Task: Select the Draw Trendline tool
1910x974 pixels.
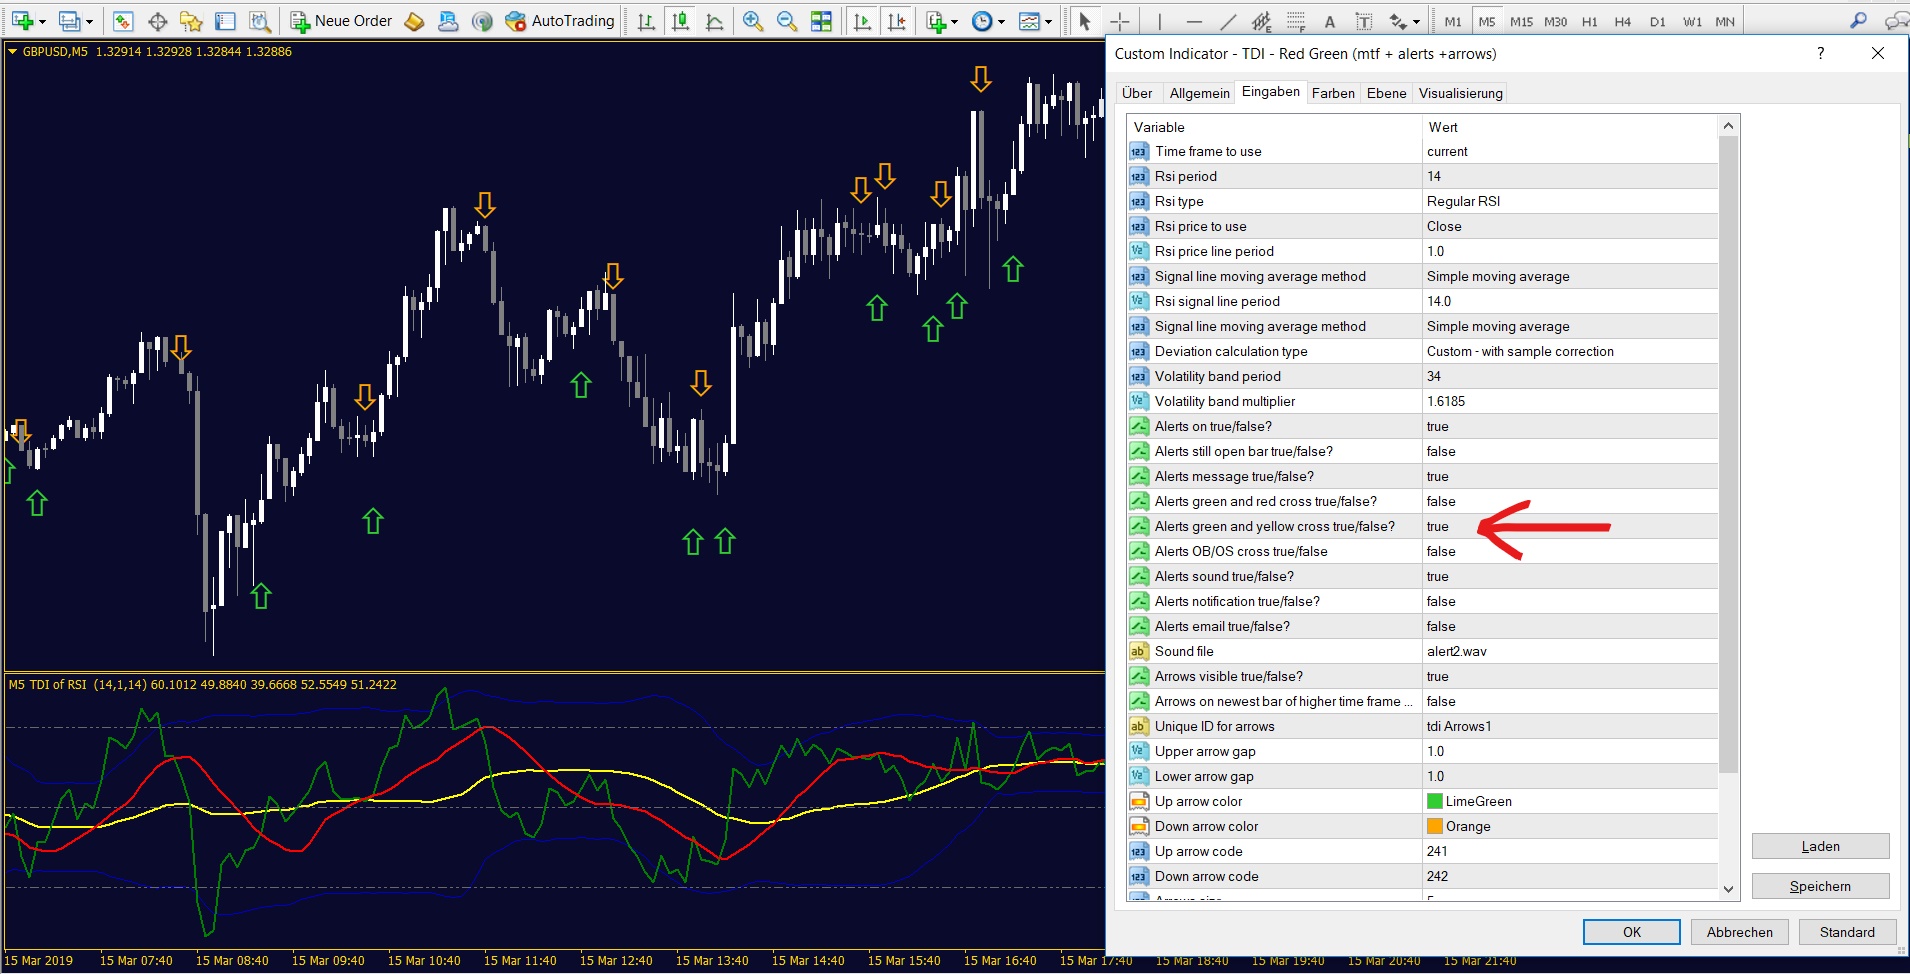Action: tap(1228, 21)
